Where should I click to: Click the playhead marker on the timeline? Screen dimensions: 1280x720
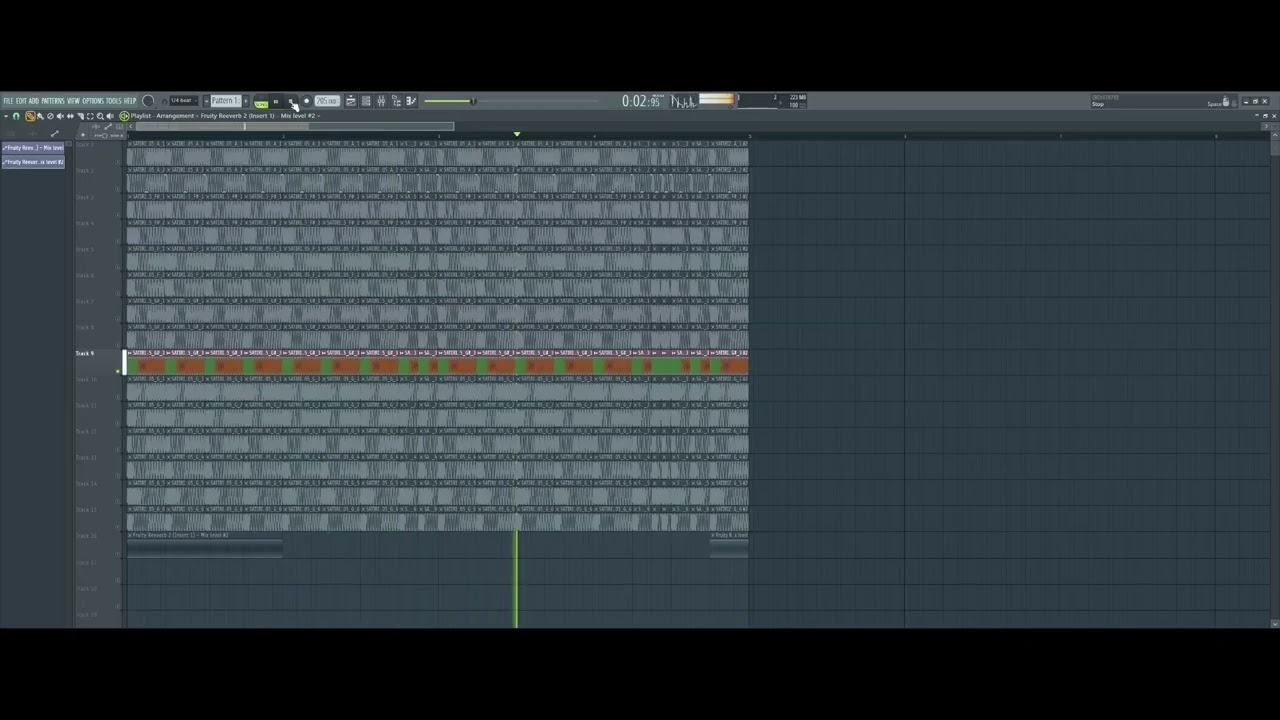point(517,134)
